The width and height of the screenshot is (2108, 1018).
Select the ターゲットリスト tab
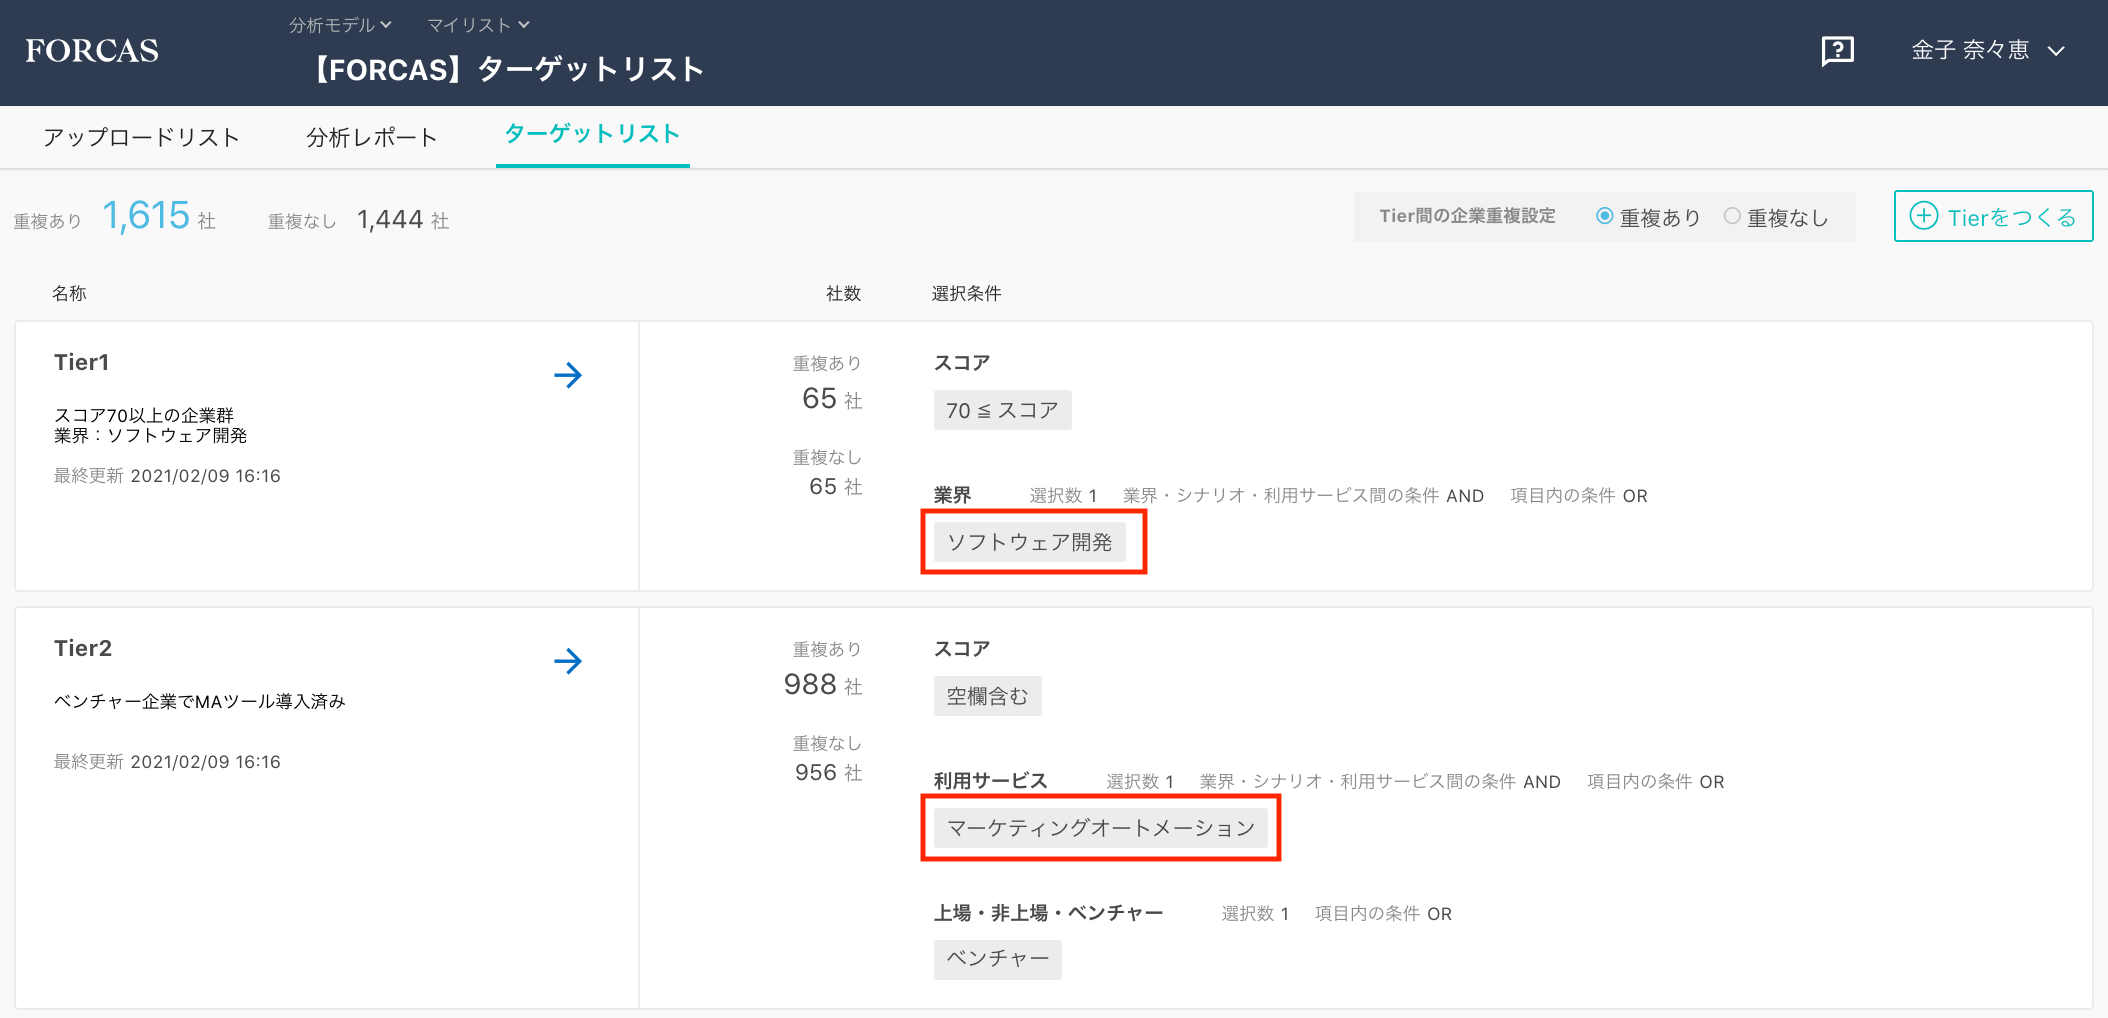tap(592, 135)
